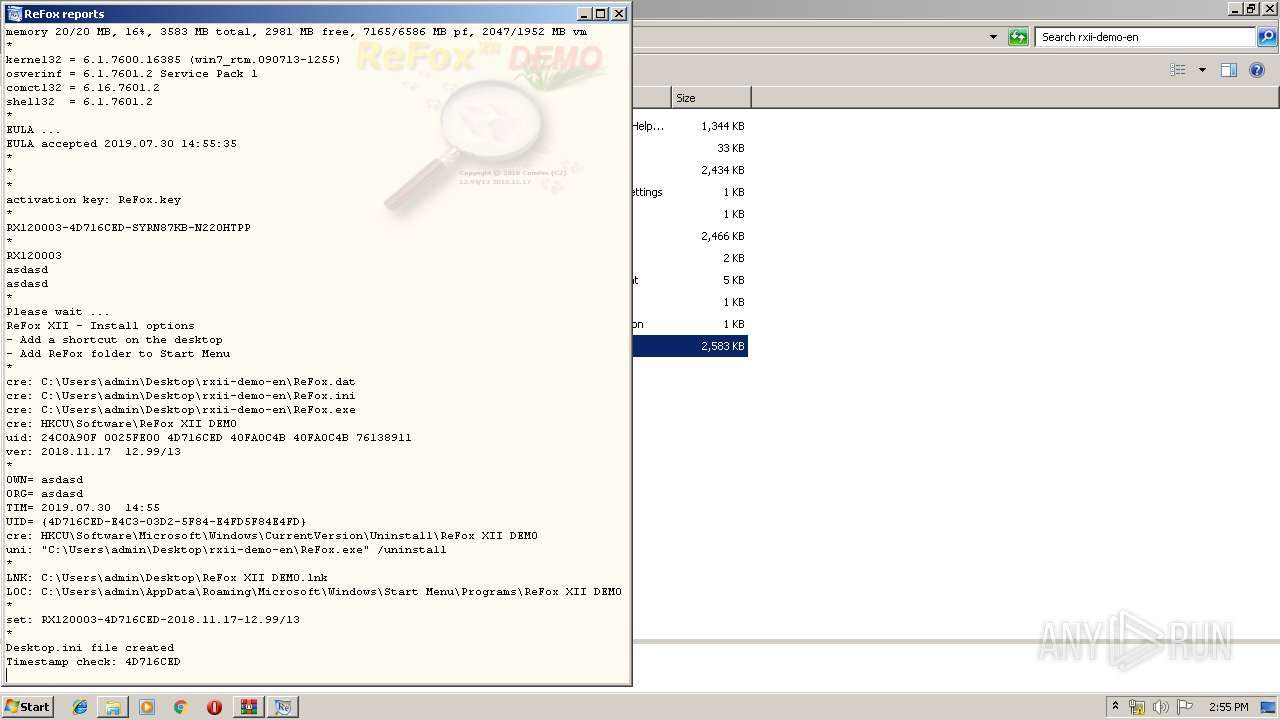This screenshot has width=1280, height=720.
Task: Click the 'OWN= asdasd' line
Action: click(x=45, y=480)
